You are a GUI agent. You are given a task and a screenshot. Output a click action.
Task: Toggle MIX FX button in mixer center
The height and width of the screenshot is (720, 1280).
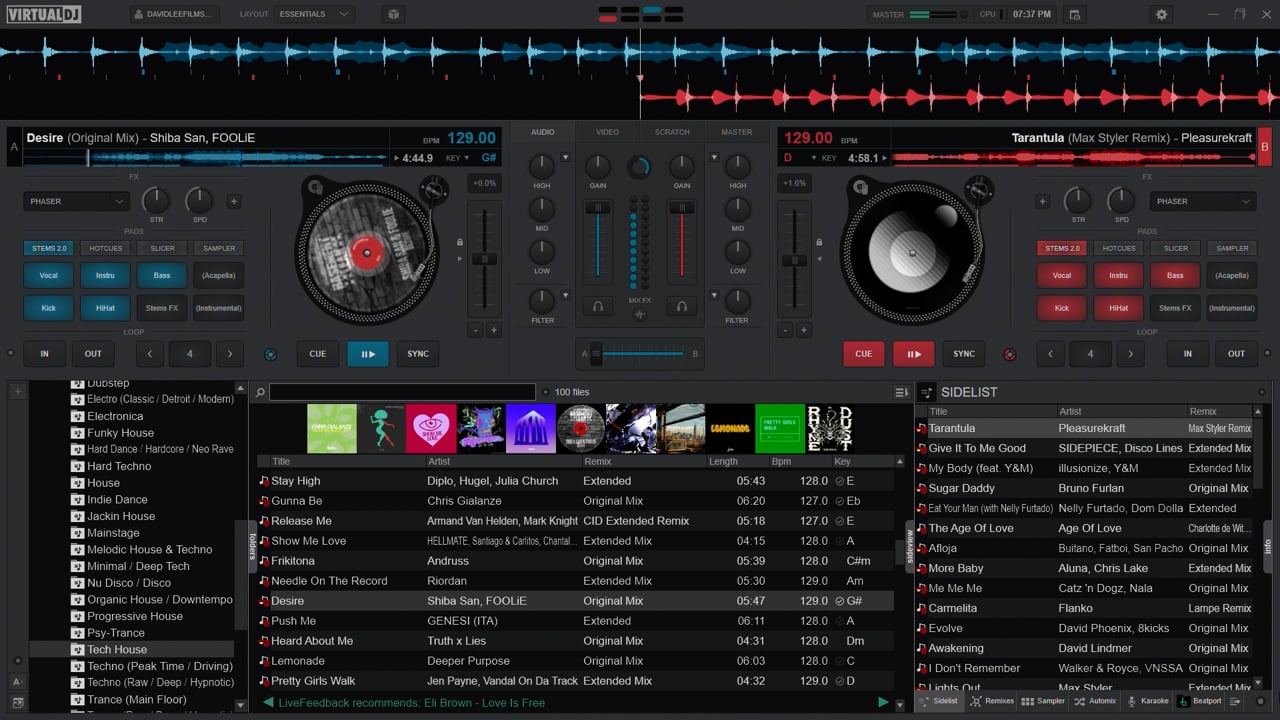(x=640, y=314)
